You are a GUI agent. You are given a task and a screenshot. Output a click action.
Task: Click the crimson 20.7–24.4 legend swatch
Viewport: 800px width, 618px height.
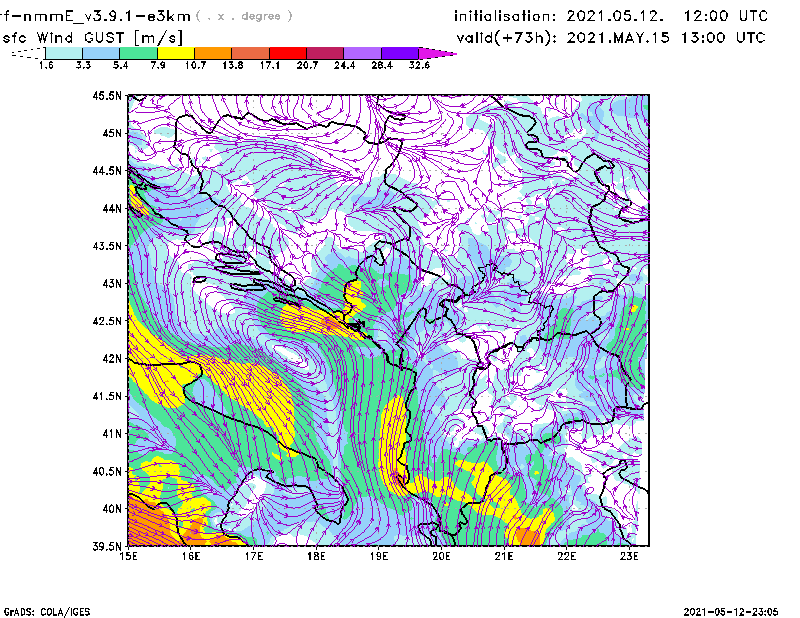coord(325,53)
